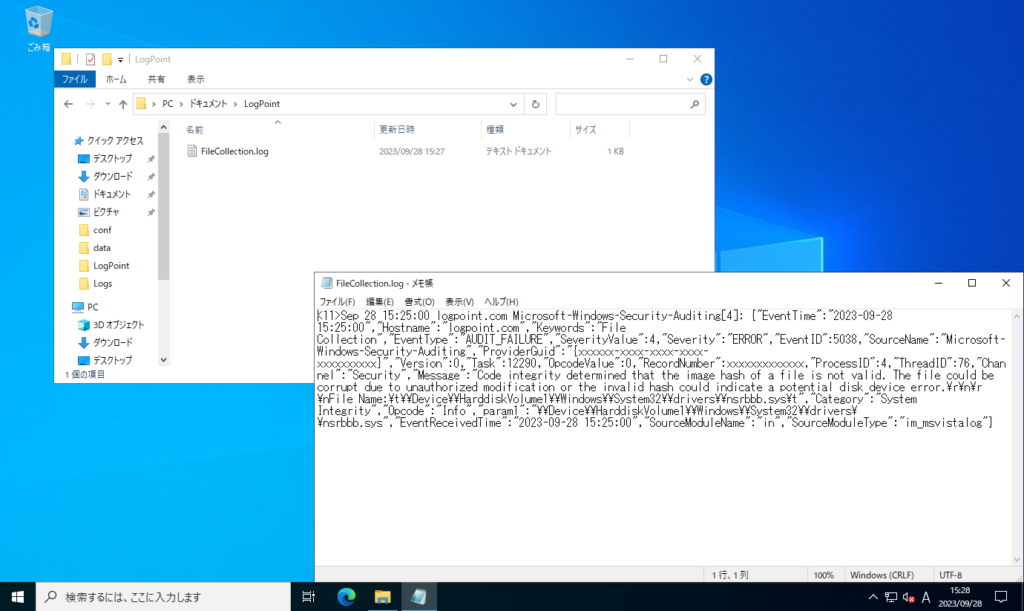Toggle IME input mode A indicator
Screen dimensions: 1024x611
(926, 597)
